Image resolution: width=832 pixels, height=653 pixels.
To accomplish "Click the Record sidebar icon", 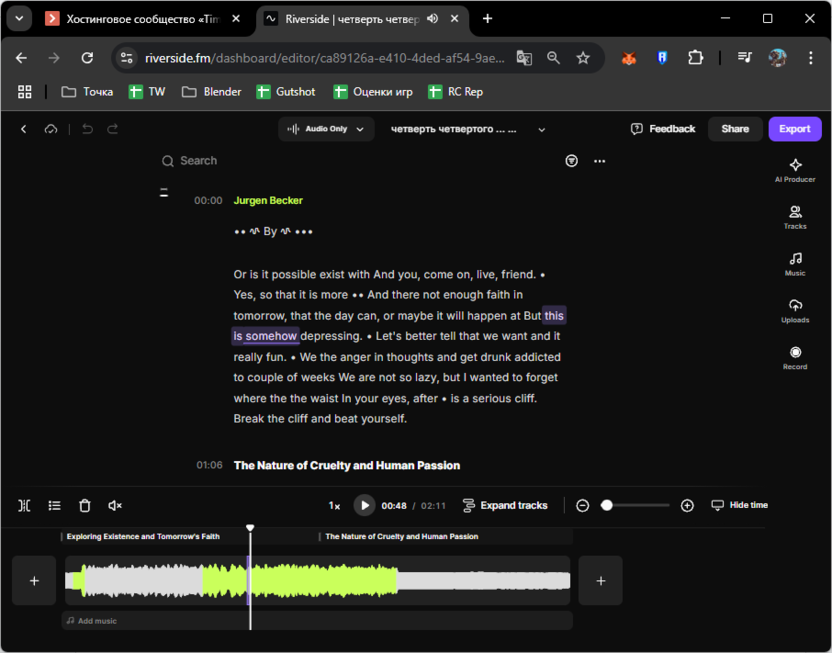I will [795, 357].
